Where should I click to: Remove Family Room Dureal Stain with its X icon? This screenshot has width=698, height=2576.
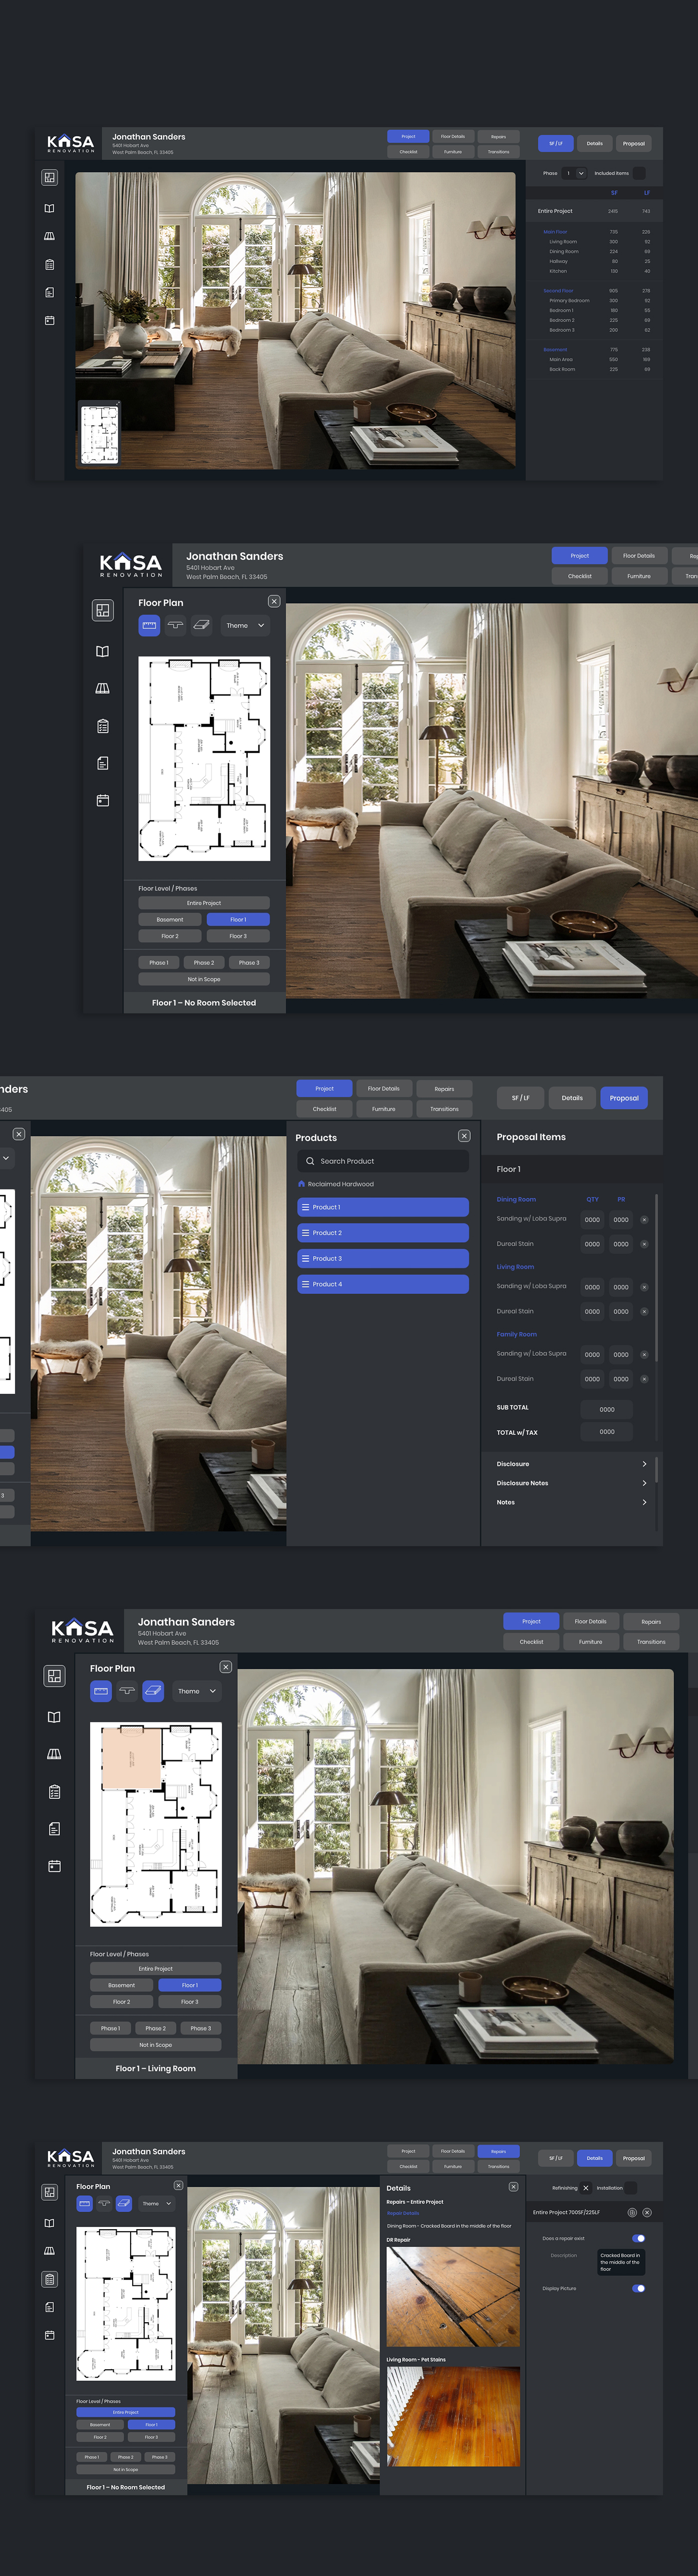pyautogui.click(x=644, y=1379)
